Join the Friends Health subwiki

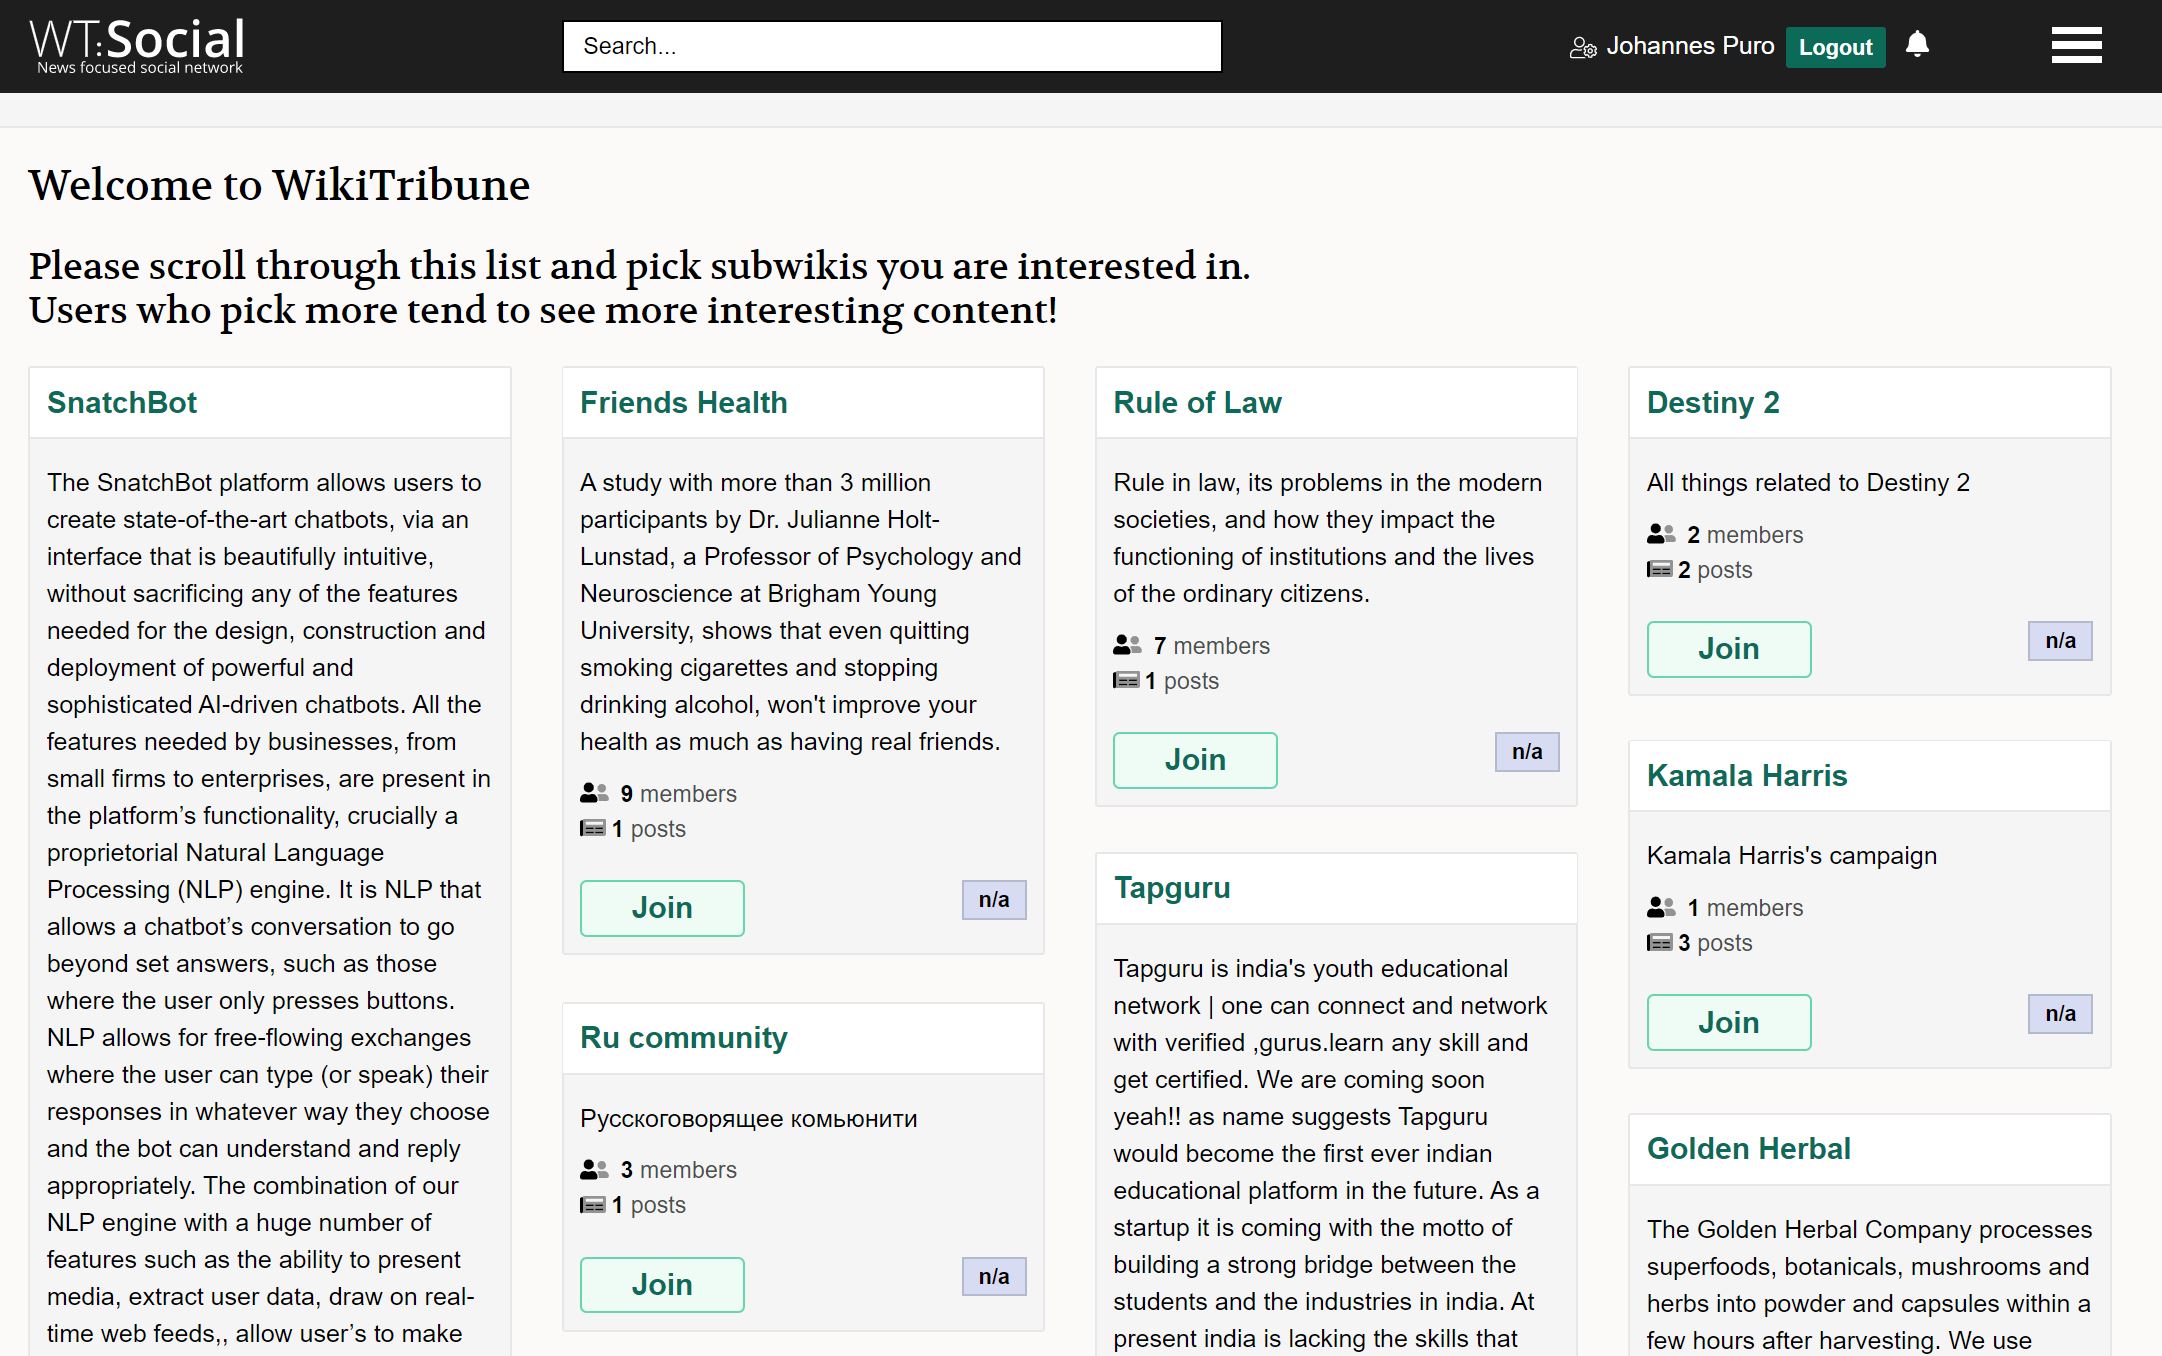click(662, 907)
